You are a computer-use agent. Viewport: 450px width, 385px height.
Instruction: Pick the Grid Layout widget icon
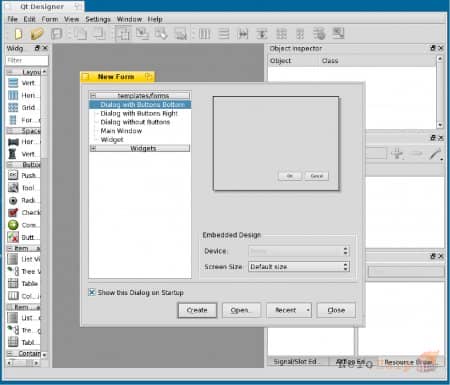click(13, 107)
